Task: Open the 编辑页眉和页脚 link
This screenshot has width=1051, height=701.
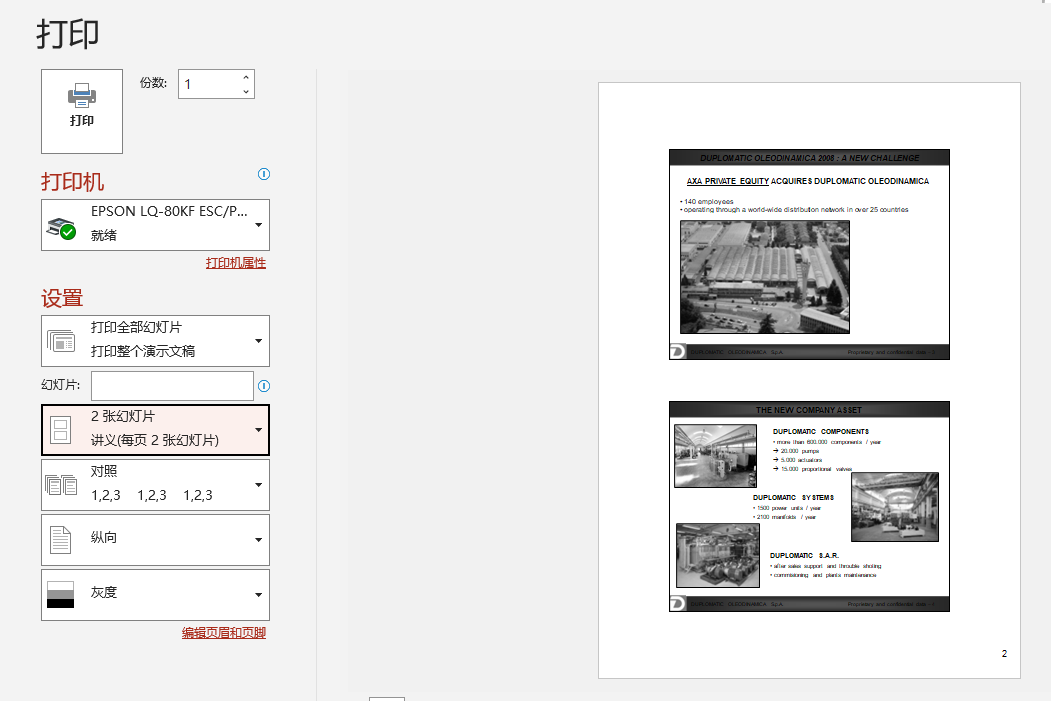Action: (x=224, y=633)
